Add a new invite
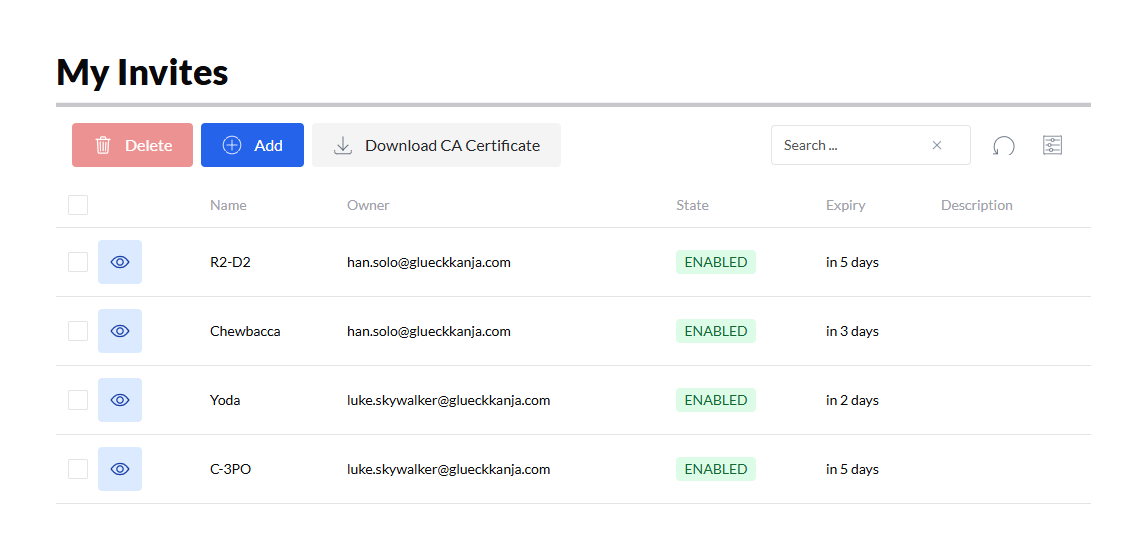The image size is (1147, 560). point(252,145)
